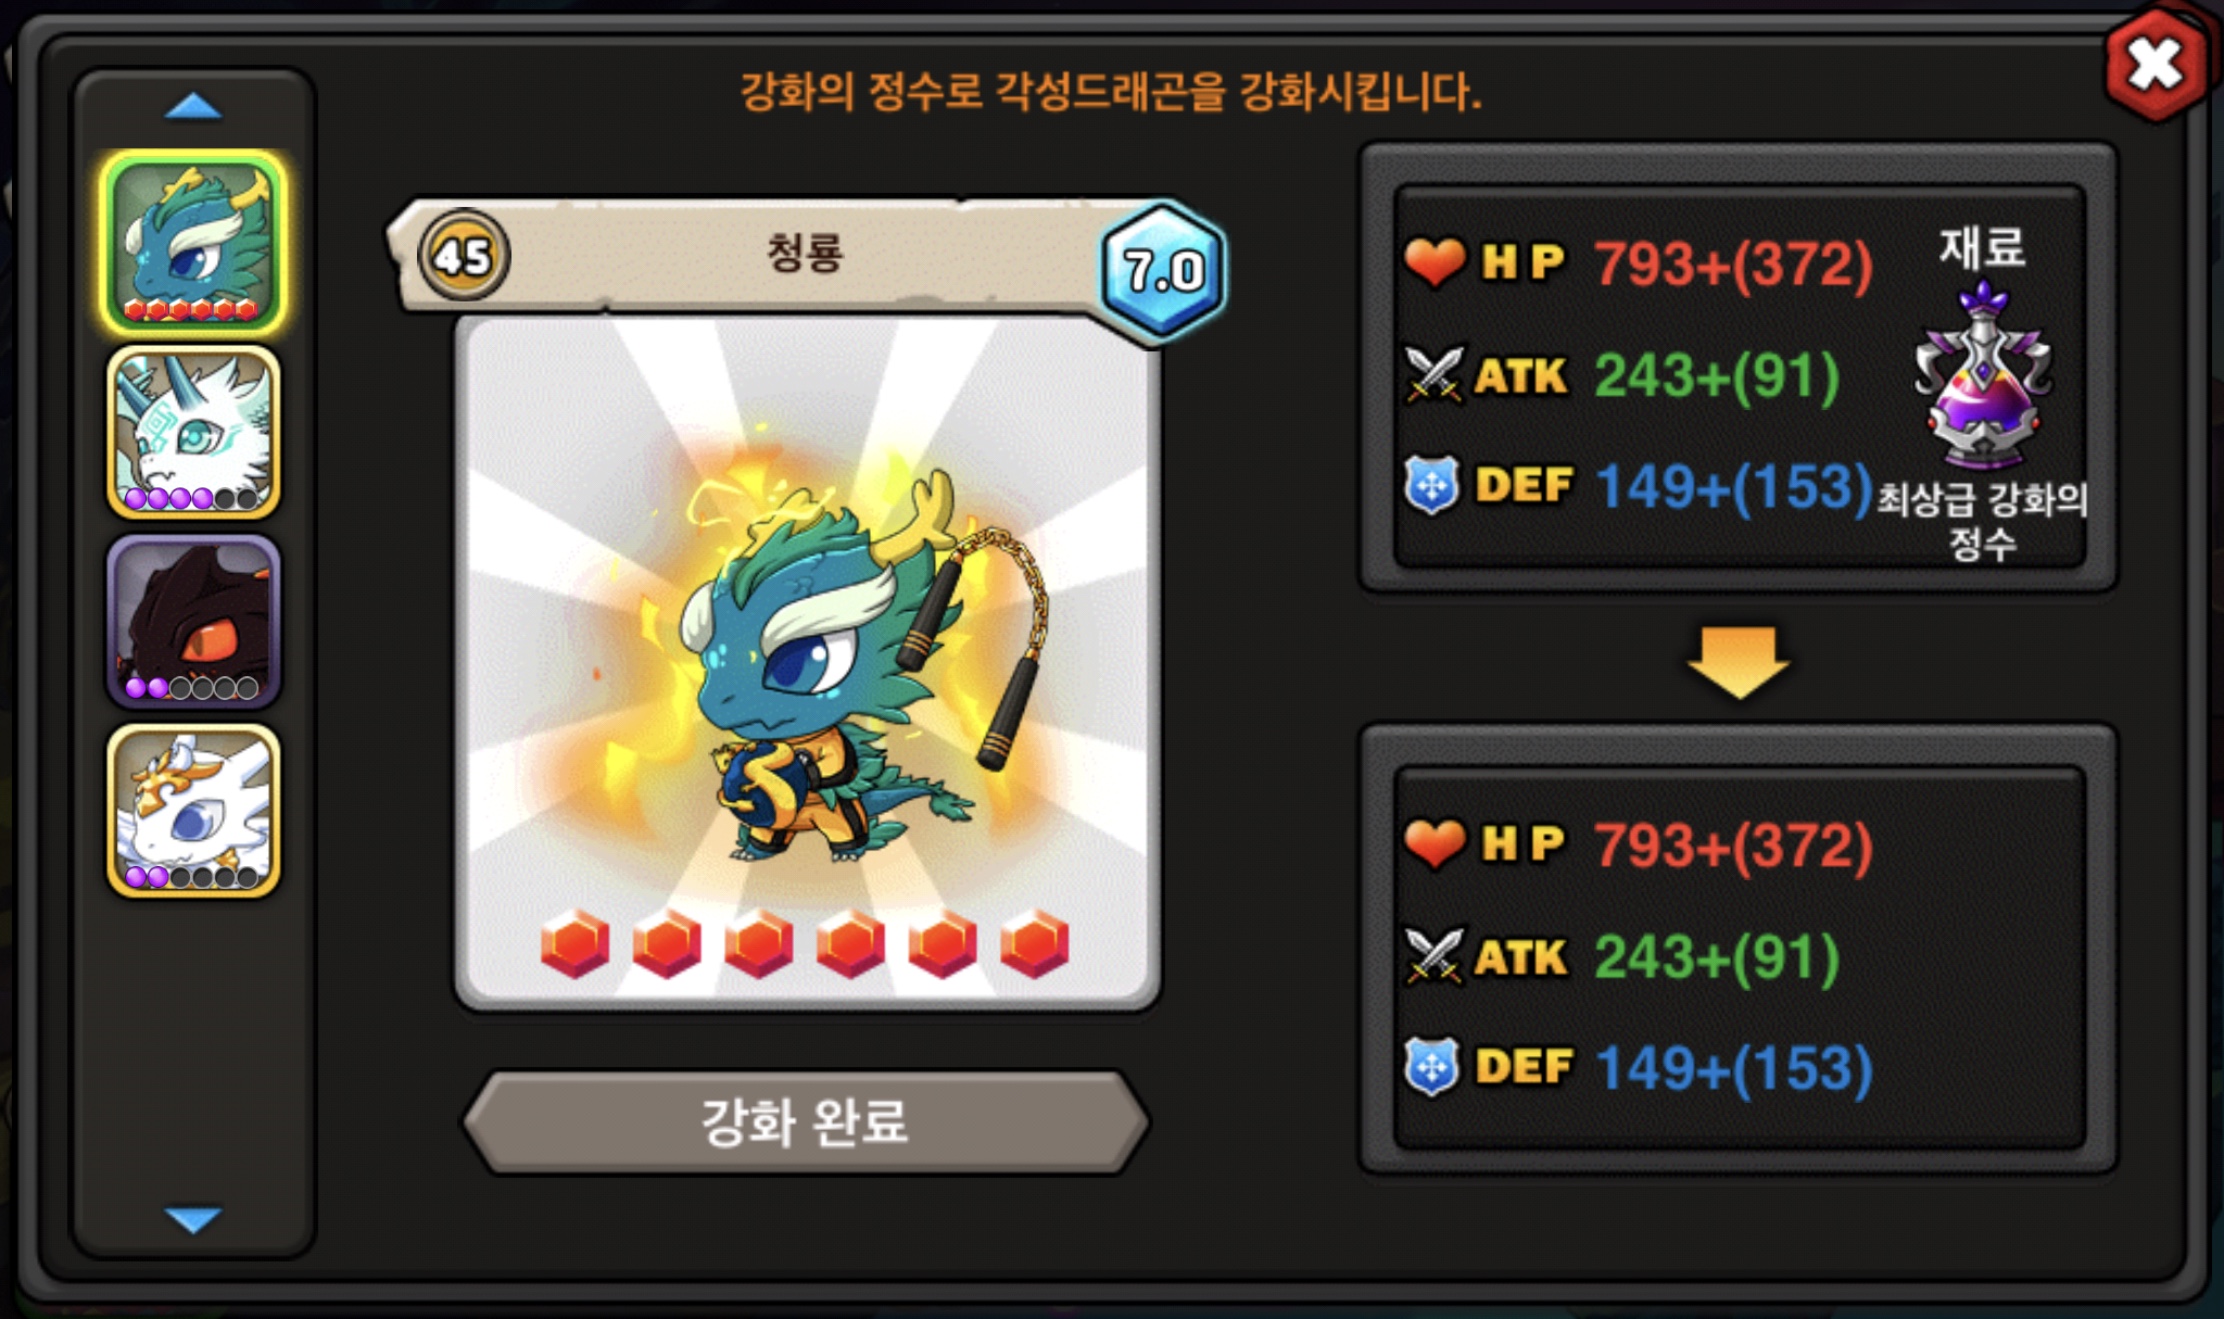This screenshot has width=2224, height=1319.
Task: Click the shield DEF icon in lower stats
Action: (1432, 1067)
